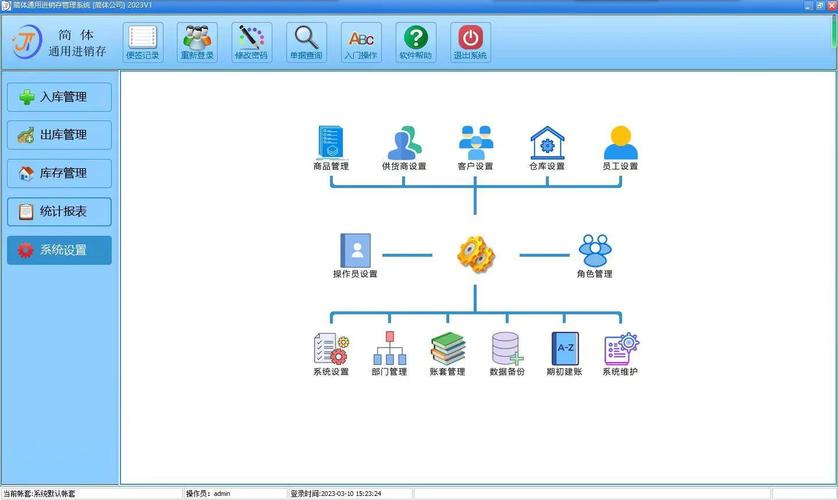838x500 pixels.
Task: Open 商品管理 product management icon
Action: click(331, 148)
